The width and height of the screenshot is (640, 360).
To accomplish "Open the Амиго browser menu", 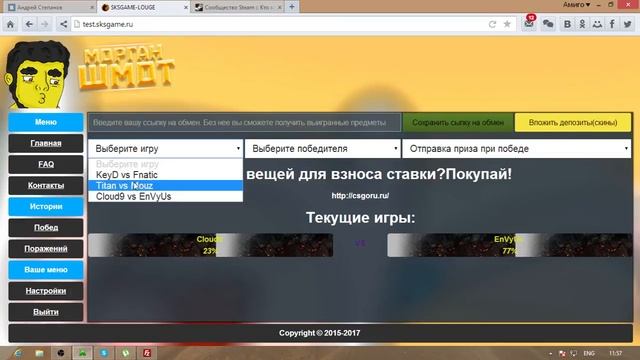I will [x=576, y=5].
